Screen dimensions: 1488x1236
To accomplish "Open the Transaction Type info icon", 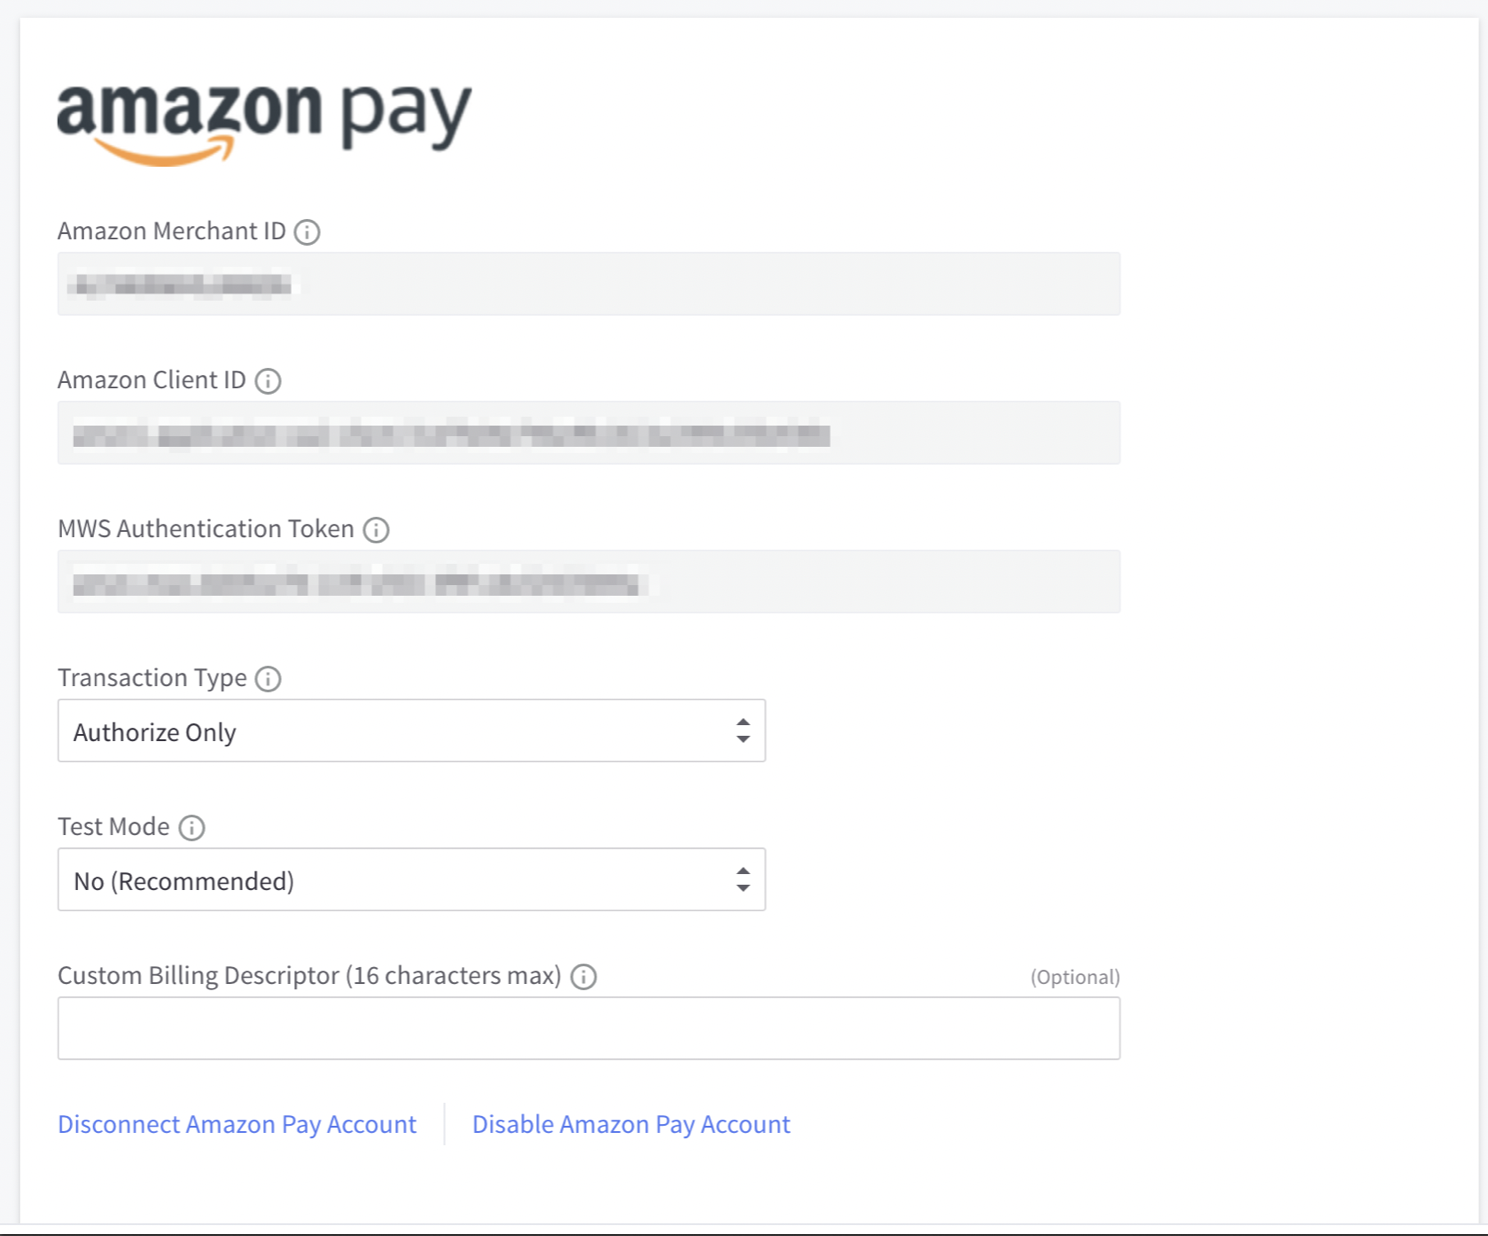I will (x=268, y=679).
